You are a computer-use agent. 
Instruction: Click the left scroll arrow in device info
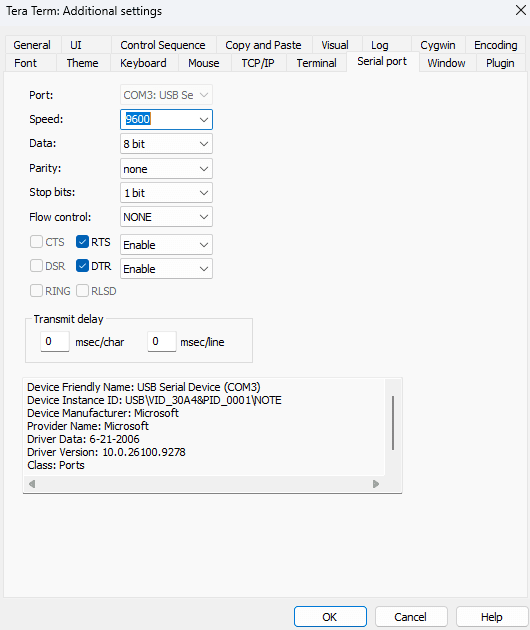point(32,484)
